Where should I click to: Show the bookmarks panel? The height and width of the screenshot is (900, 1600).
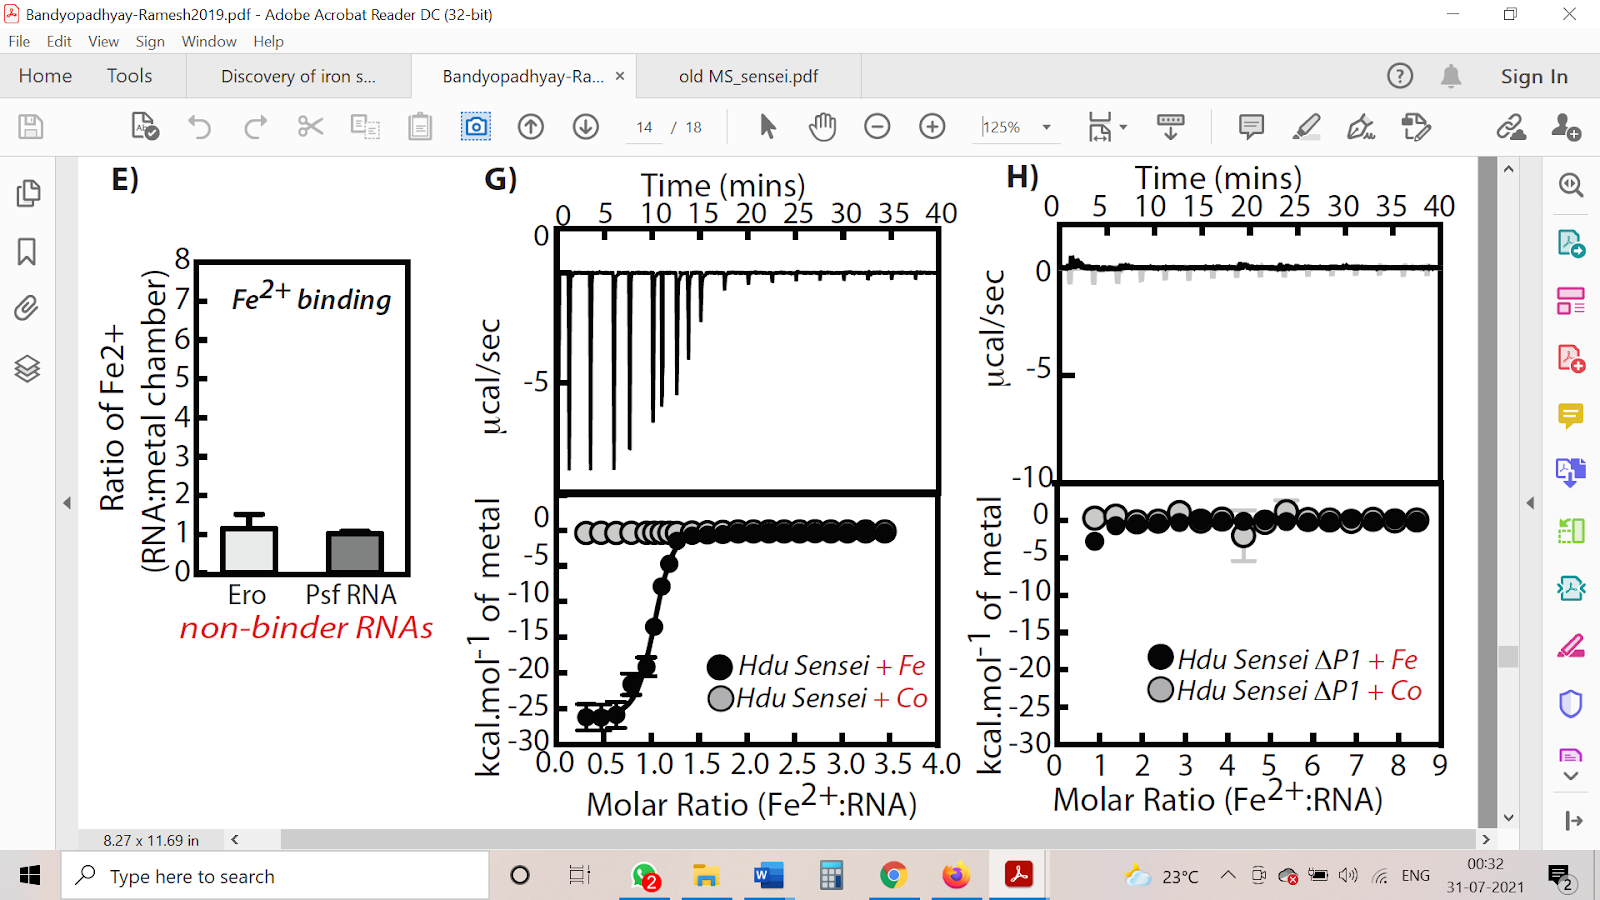coord(28,251)
